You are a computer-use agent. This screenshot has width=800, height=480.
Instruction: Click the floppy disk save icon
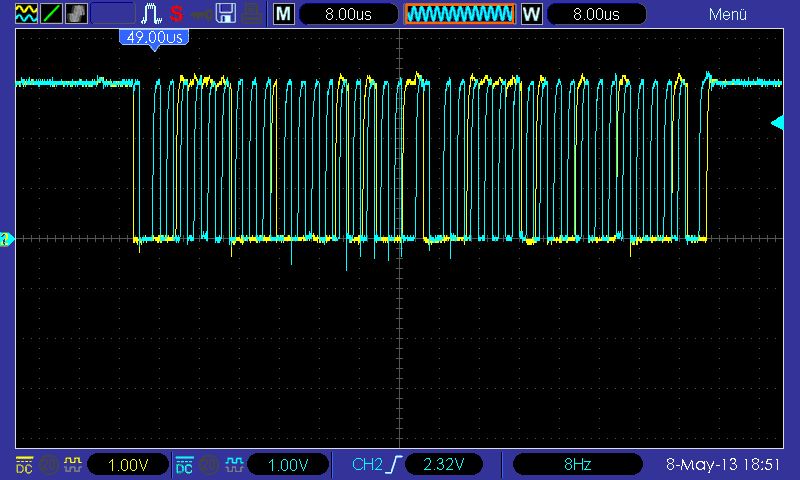(x=226, y=14)
